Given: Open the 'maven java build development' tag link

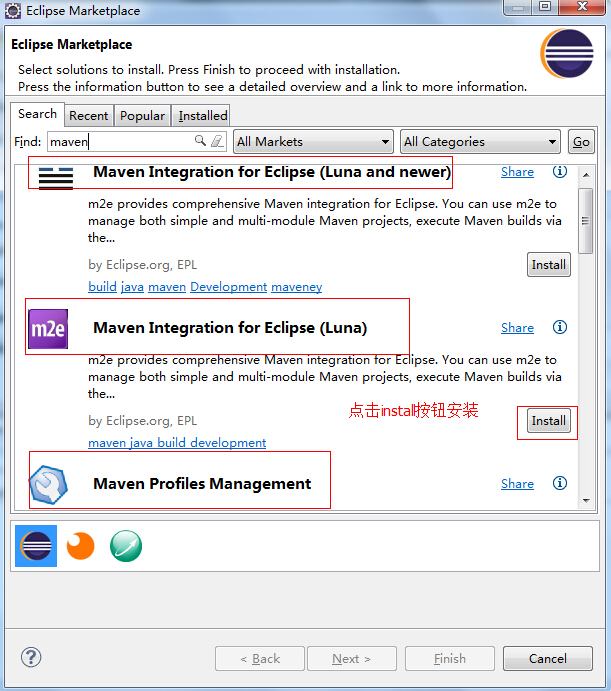Looking at the screenshot, I should click(177, 442).
